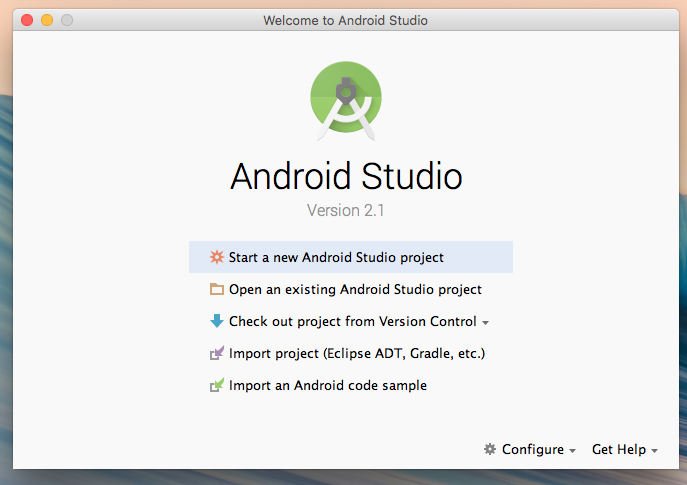Open an existing Android Studio project
Viewport: 687px width, 485px height.
pos(355,289)
